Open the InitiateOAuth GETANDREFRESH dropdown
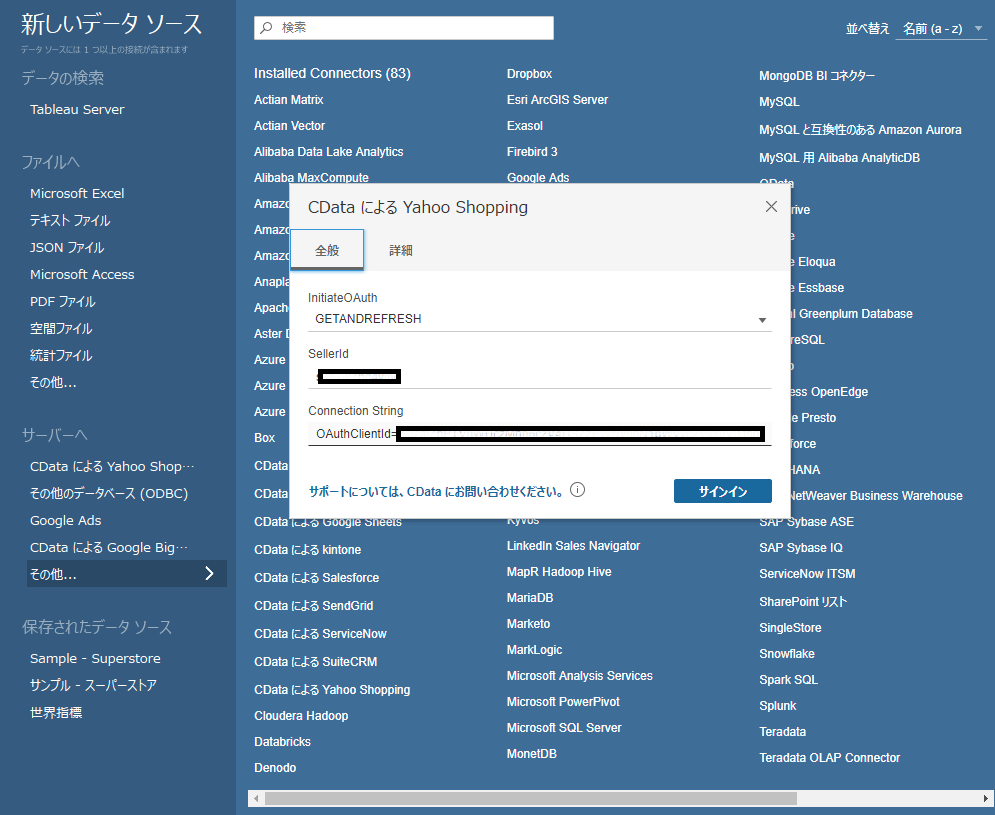The width and height of the screenshot is (995, 815). (539, 319)
